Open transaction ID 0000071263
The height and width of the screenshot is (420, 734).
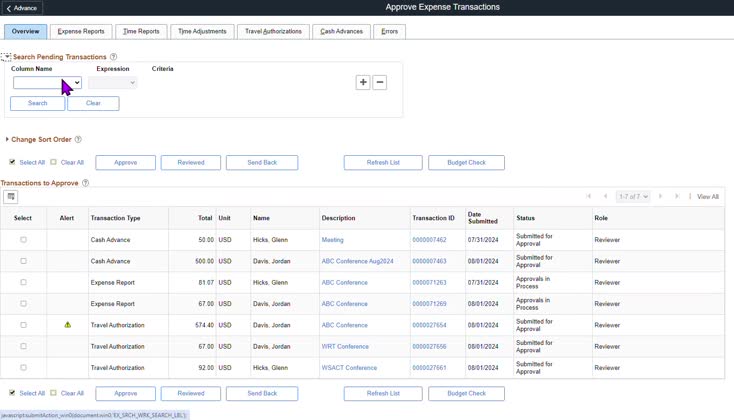pyautogui.click(x=429, y=282)
